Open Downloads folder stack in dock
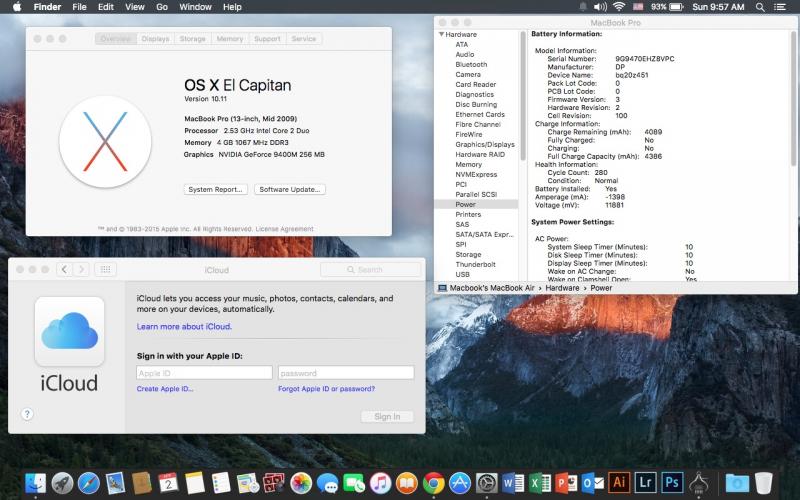This screenshot has width=800, height=500. 737,482
